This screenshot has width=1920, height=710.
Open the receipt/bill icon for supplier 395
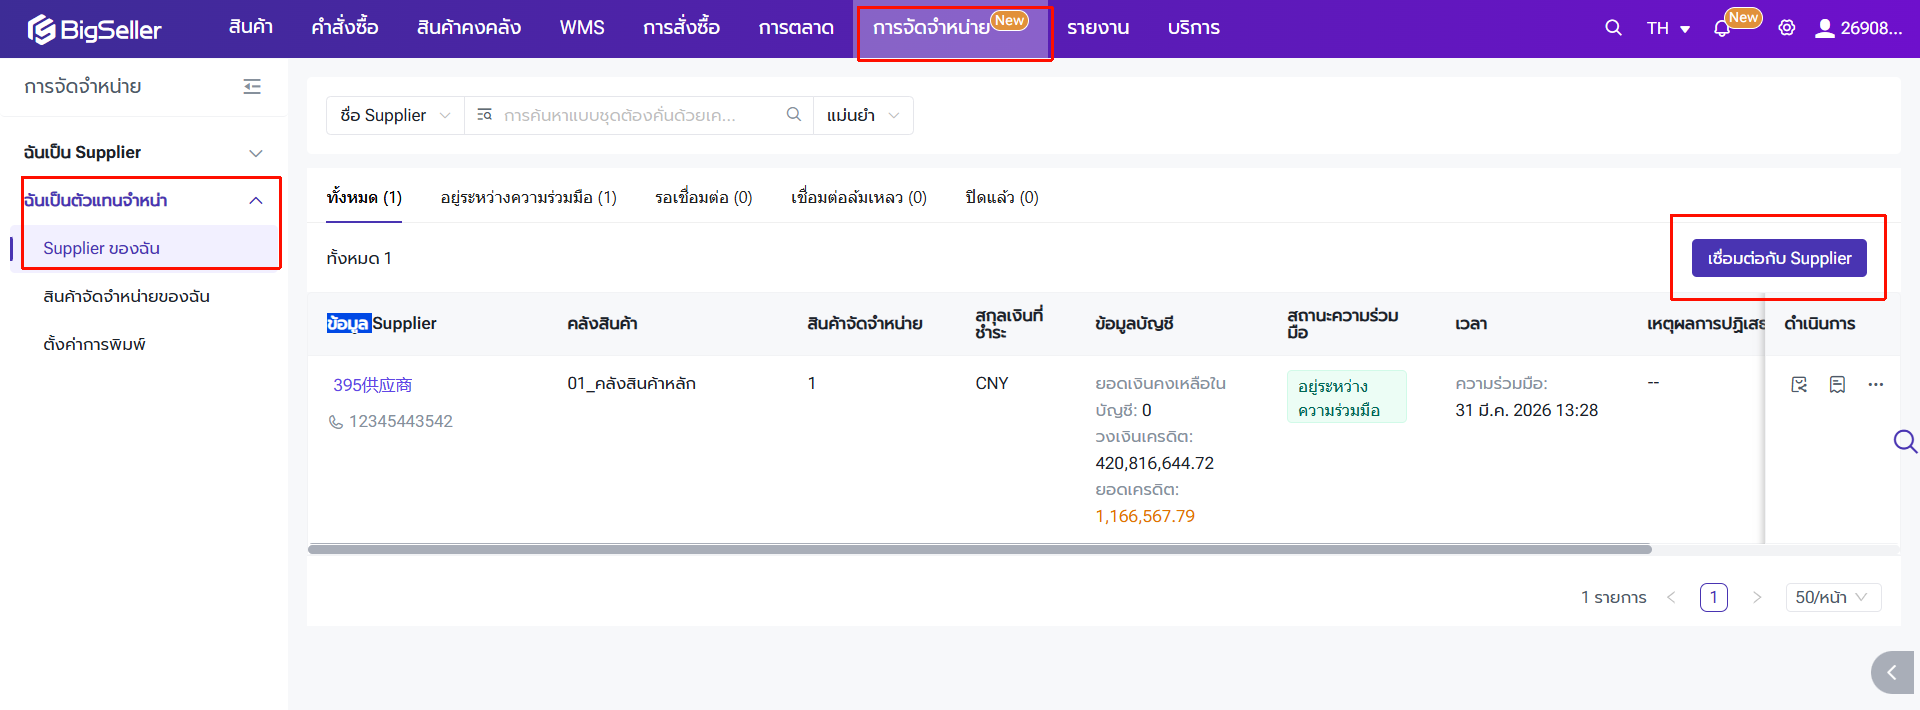pos(1837,385)
